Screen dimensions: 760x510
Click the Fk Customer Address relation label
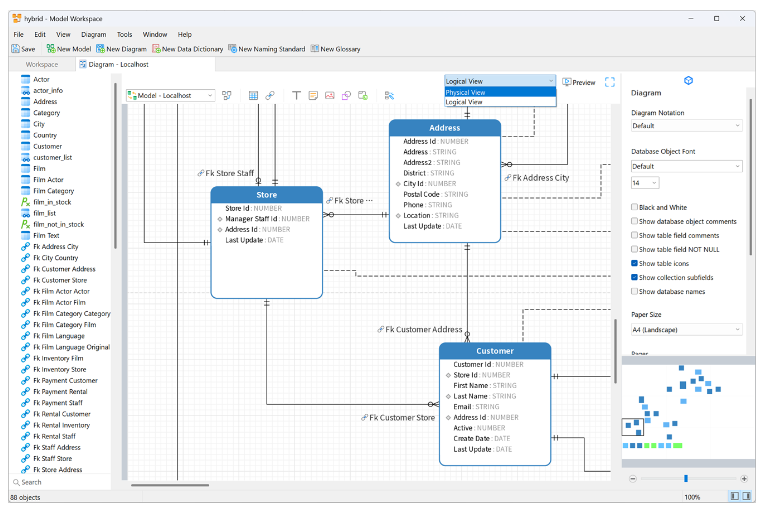(x=420, y=330)
